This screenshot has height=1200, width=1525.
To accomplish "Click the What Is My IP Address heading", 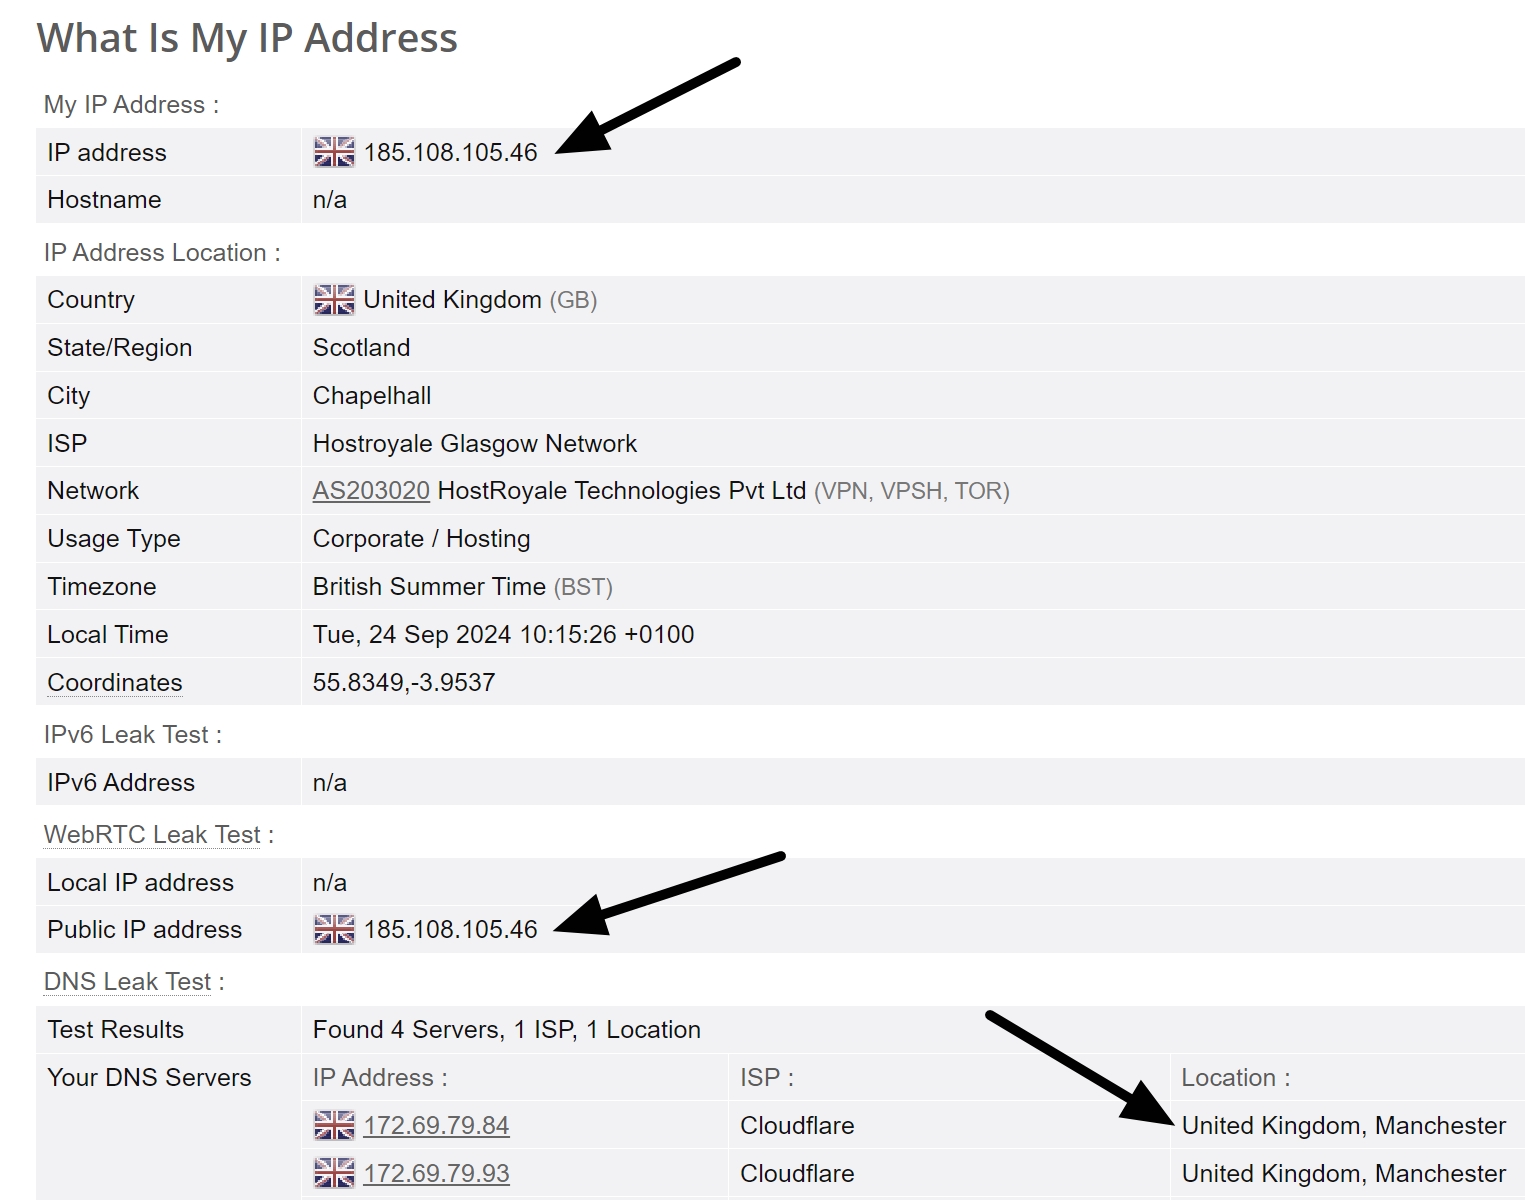I will 248,37.
